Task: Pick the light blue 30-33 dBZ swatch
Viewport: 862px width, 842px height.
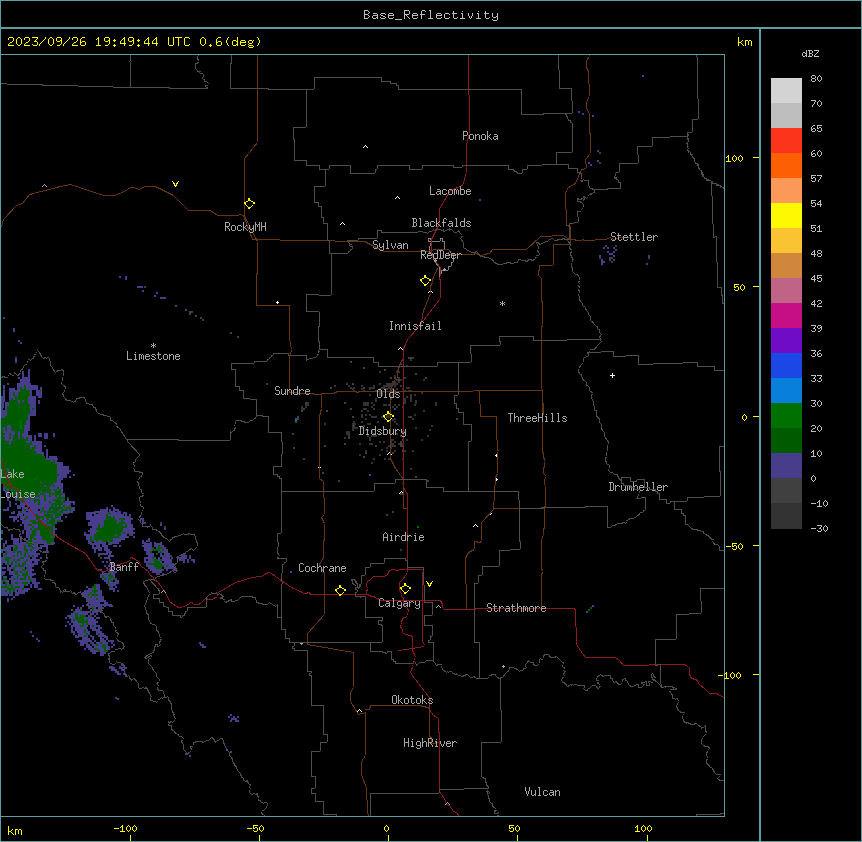Action: click(x=786, y=391)
